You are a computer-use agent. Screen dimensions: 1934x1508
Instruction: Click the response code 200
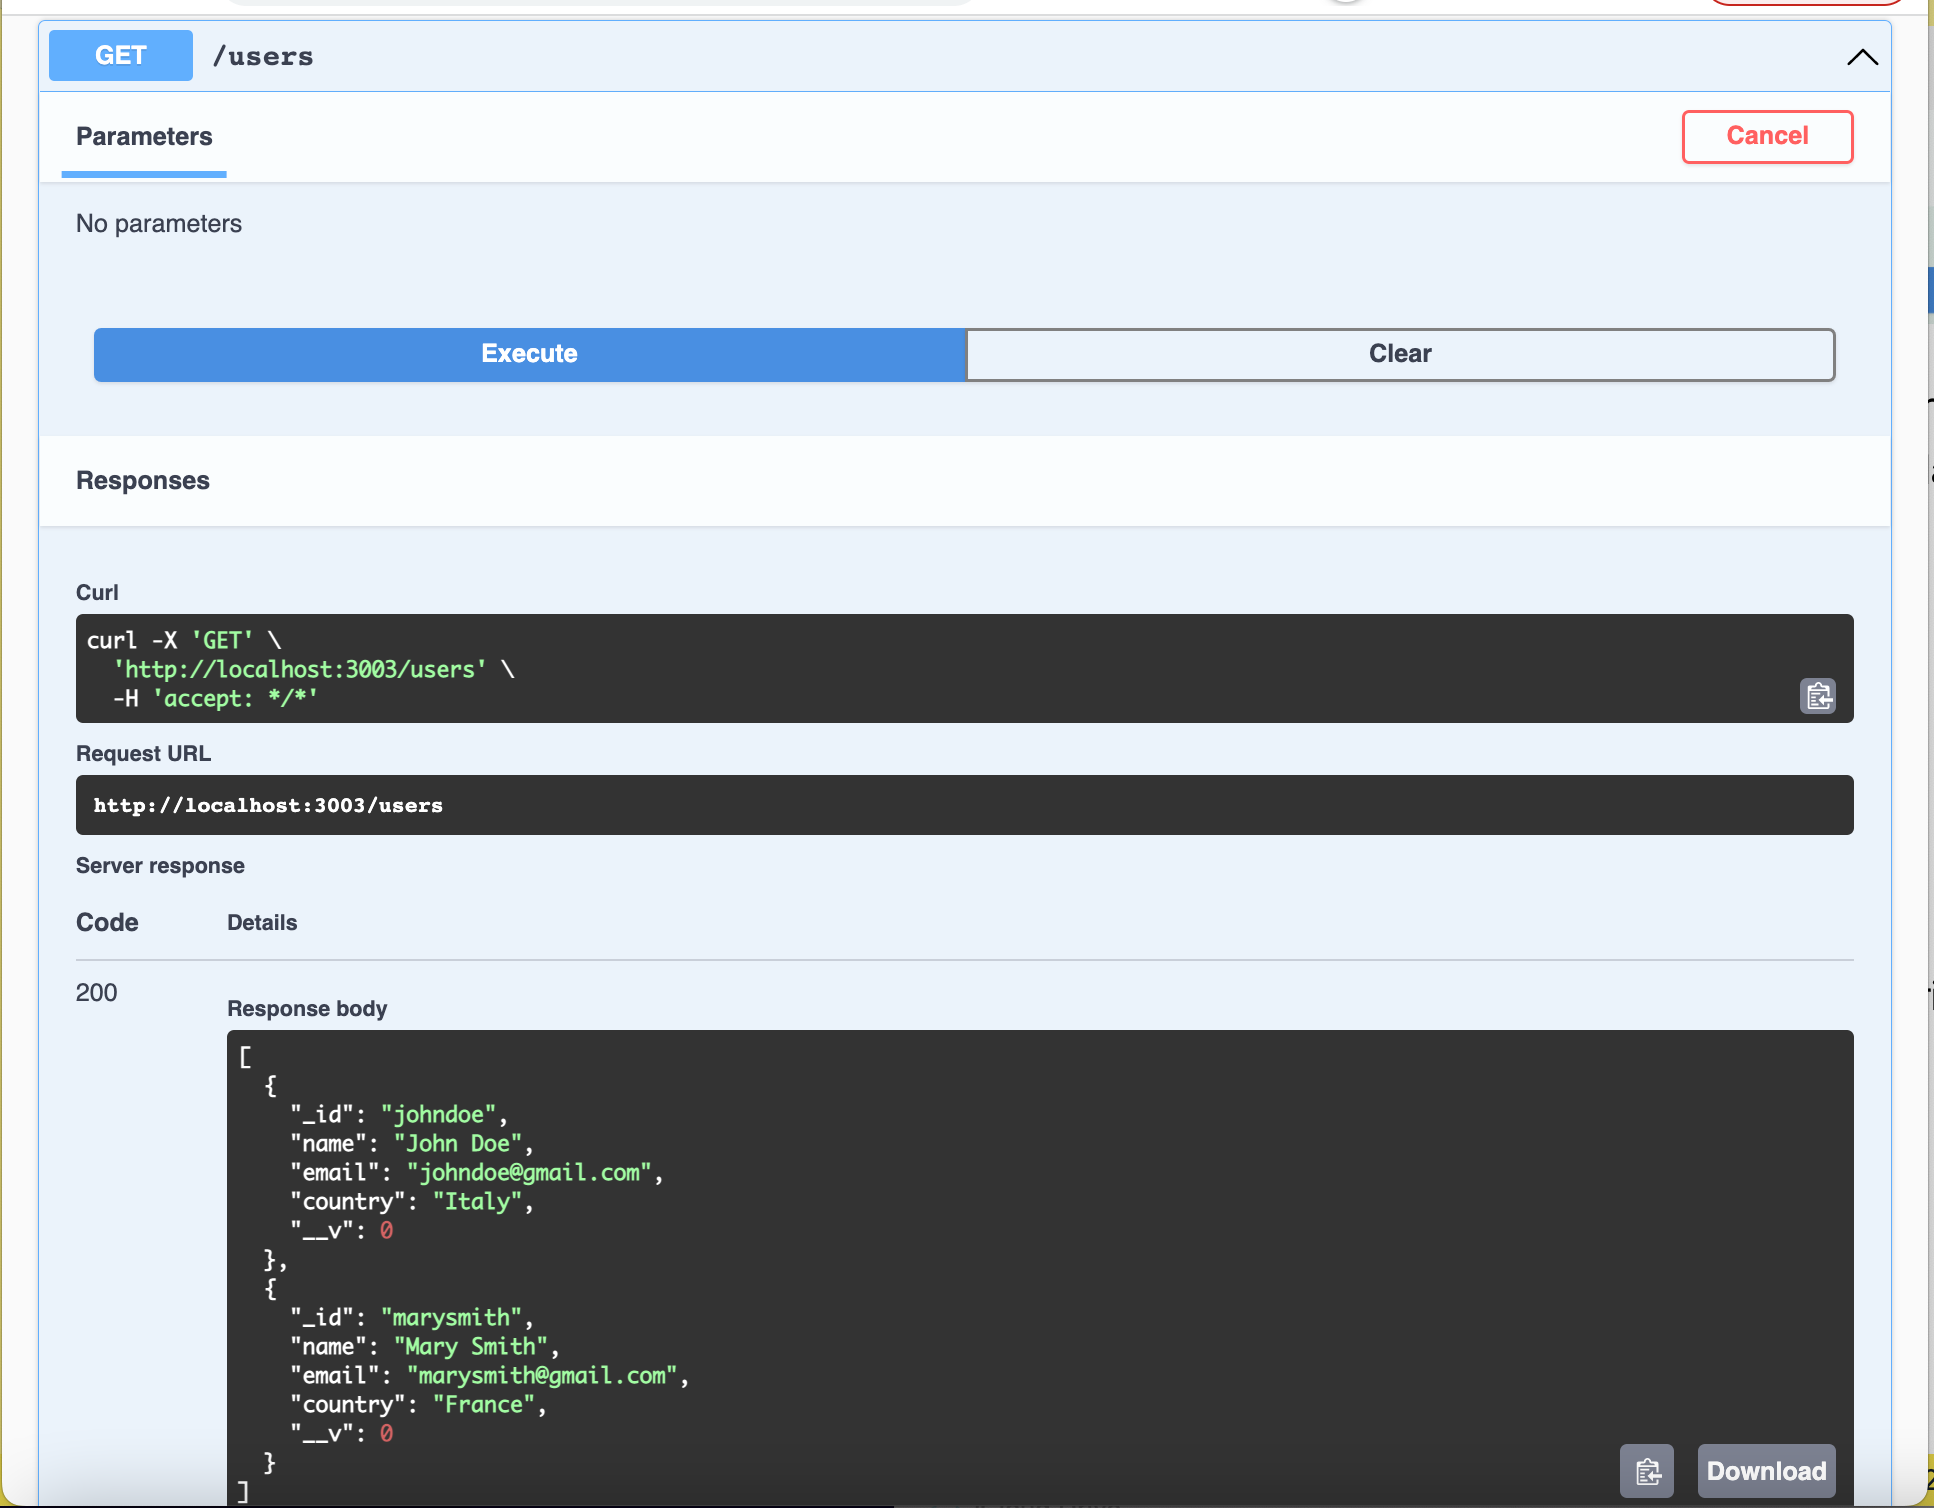96,993
